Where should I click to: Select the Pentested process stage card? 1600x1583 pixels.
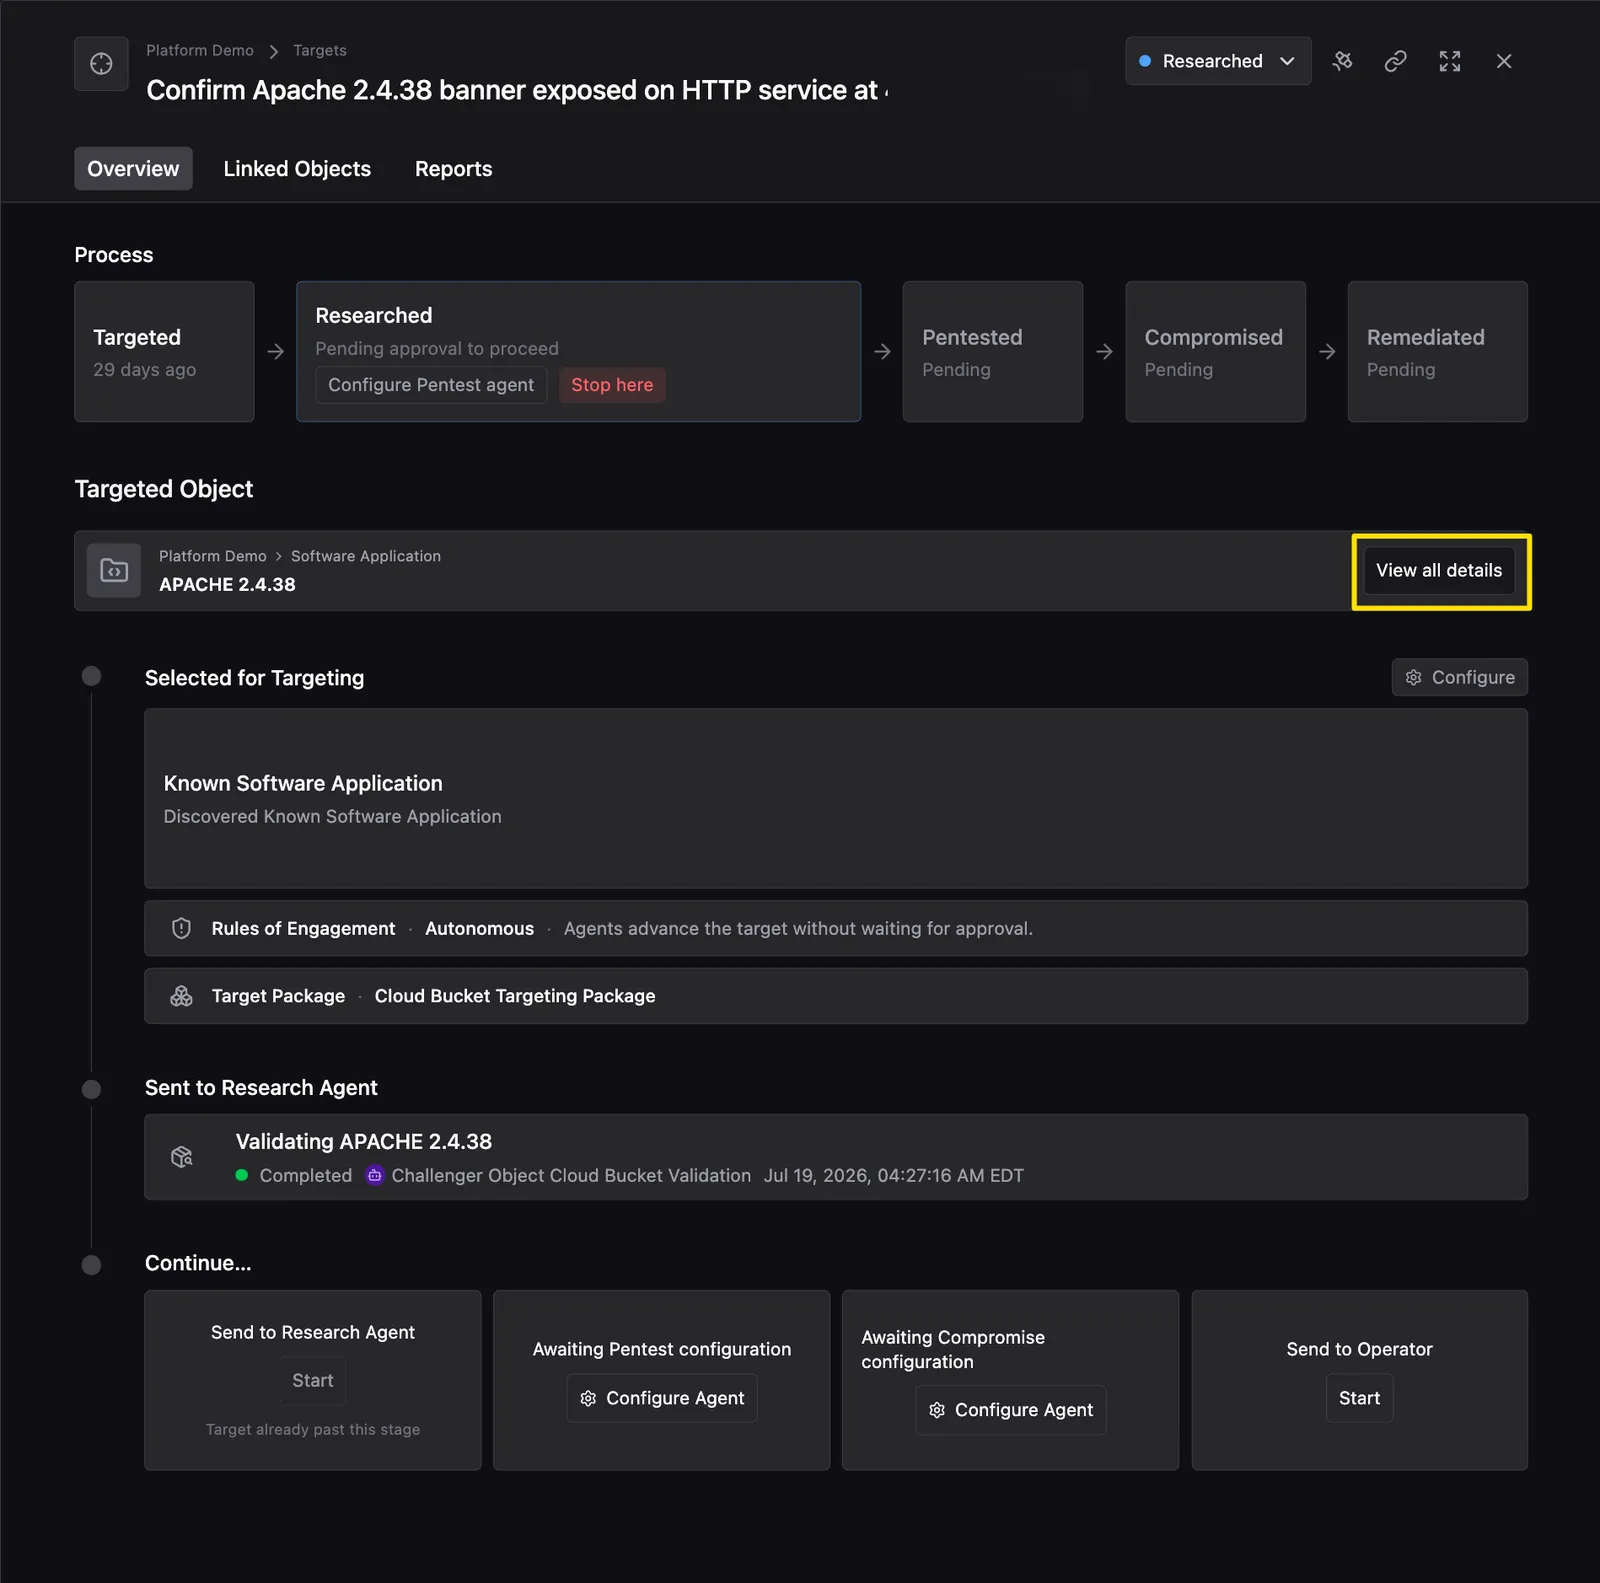point(992,351)
